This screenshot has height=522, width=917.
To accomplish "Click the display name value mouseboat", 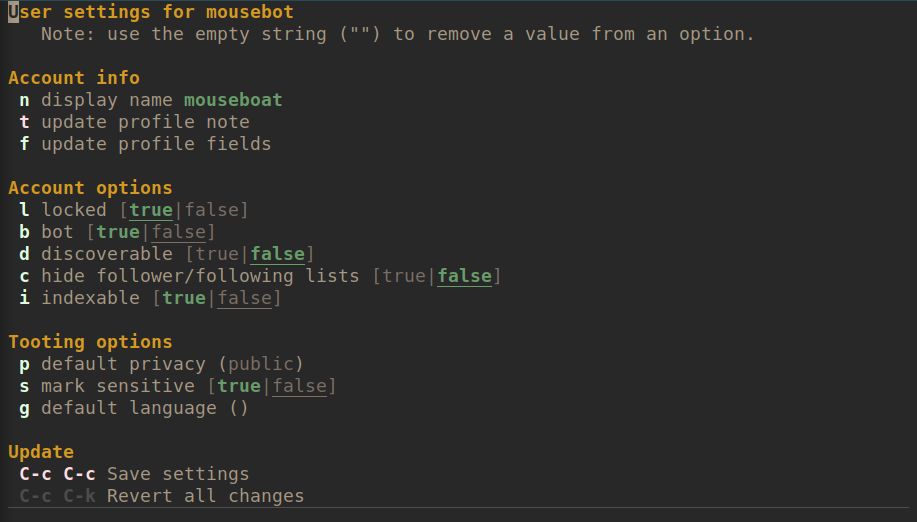I will (x=233, y=100).
